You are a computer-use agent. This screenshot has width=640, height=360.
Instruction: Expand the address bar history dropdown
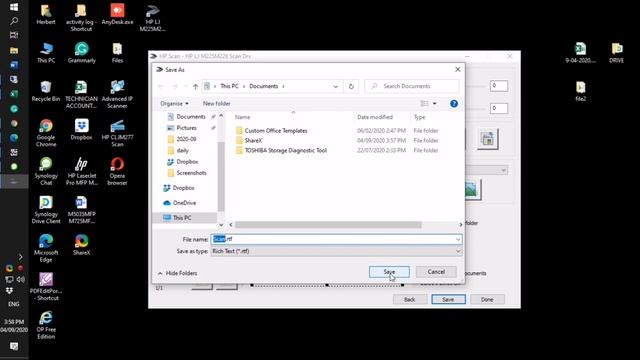[x=336, y=86]
